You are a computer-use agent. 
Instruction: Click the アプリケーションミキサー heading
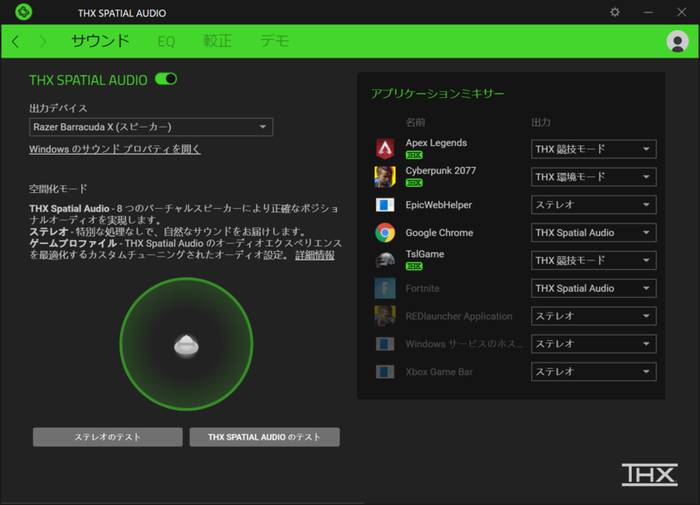coord(438,94)
